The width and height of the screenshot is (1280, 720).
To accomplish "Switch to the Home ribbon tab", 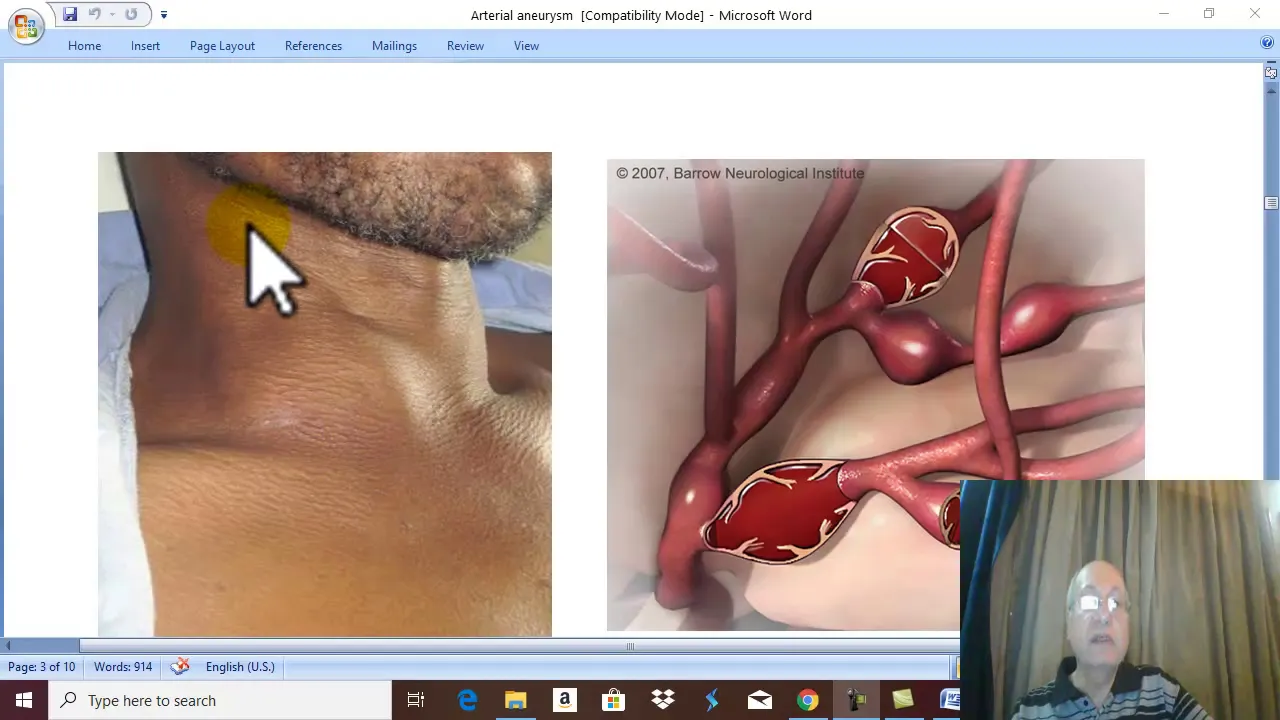I will 84,46.
